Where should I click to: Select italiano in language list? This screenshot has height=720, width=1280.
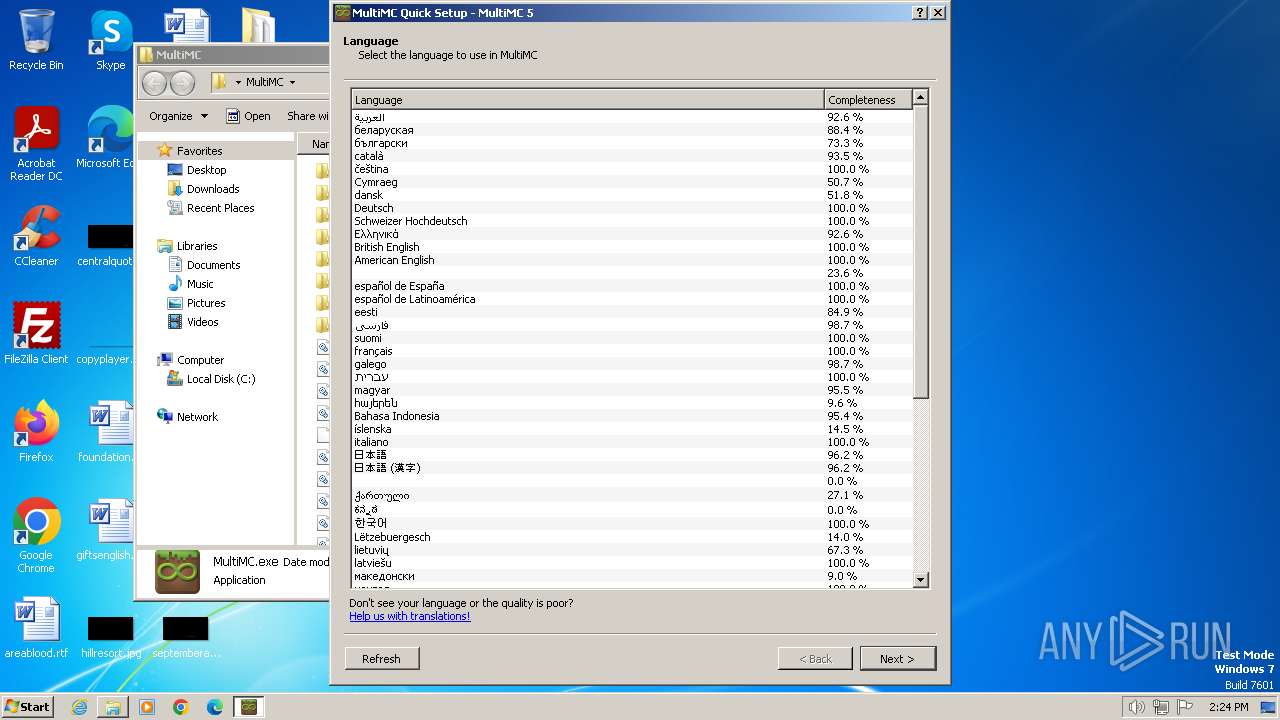(x=632, y=442)
